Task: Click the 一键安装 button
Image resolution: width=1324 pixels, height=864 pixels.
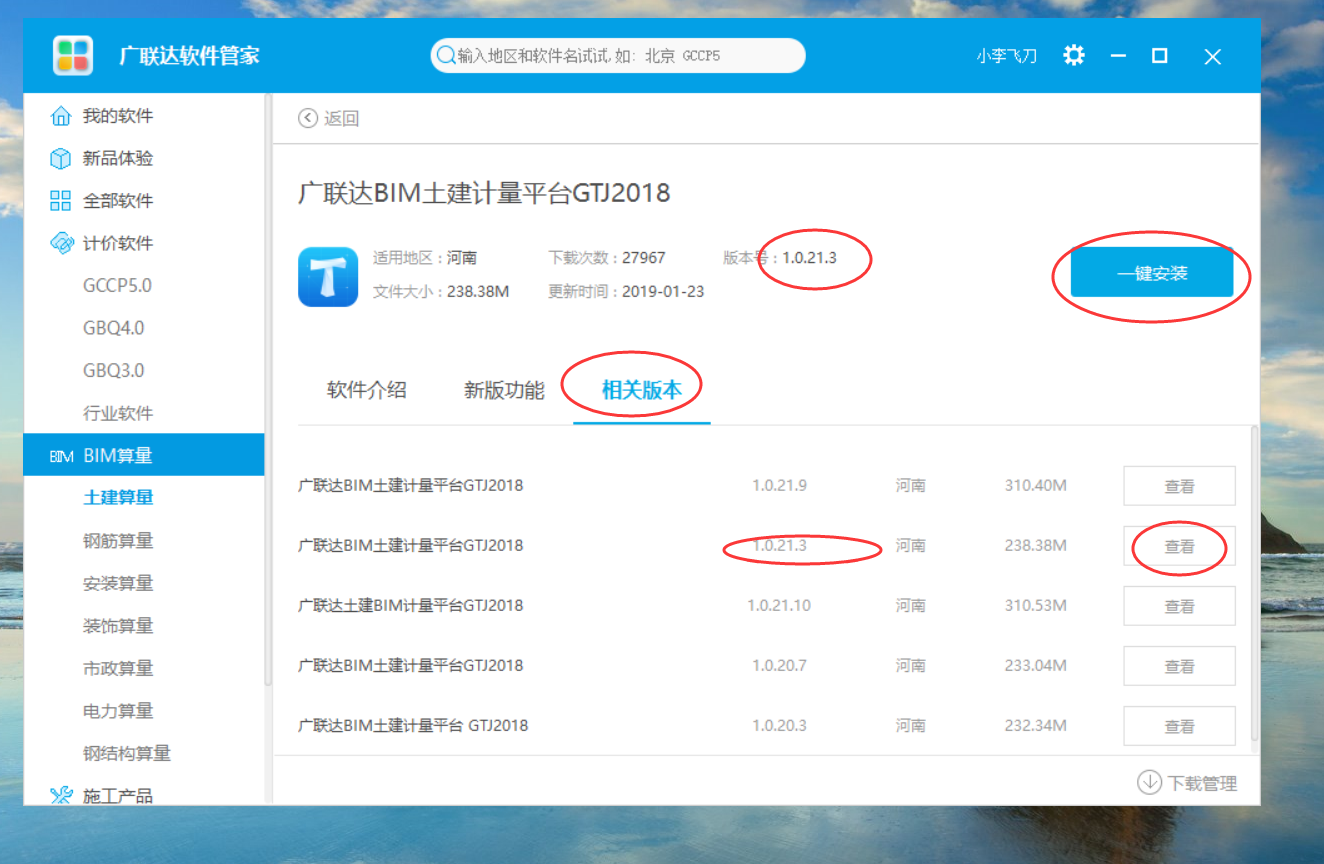Action: tap(1152, 273)
